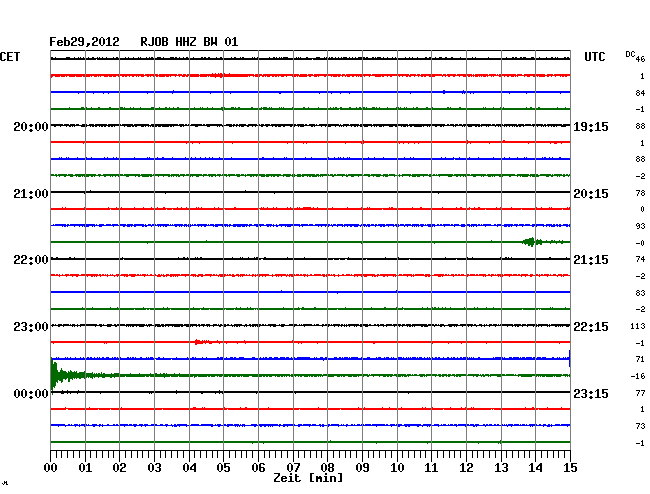Image resolution: width=650 pixels, height=494 pixels.
Task: Click the DC value 71
Action: coord(640,359)
